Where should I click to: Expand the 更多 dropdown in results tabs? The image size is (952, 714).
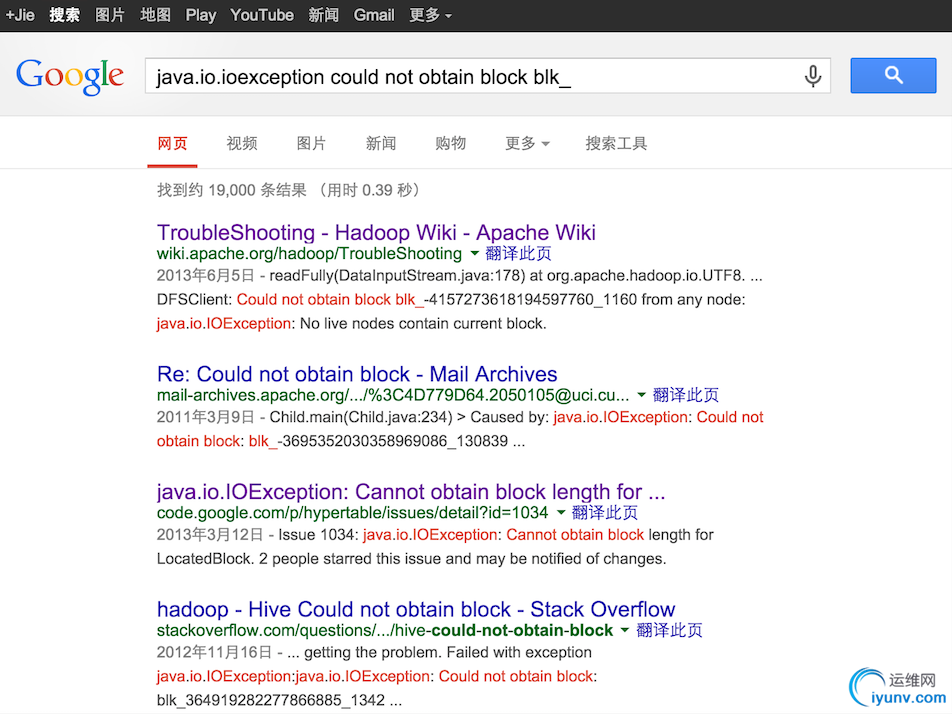[527, 143]
